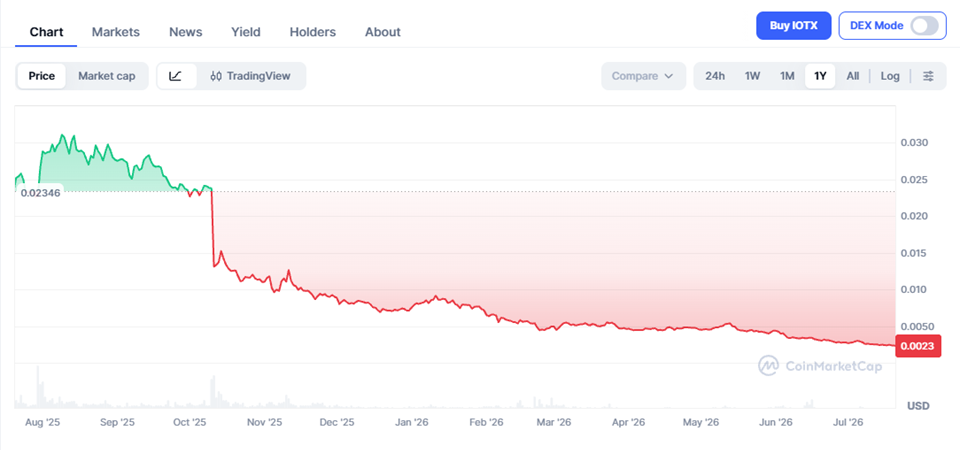Click the 0.030 y-axis value
Image resolution: width=960 pixels, height=450 pixels.
tap(914, 143)
